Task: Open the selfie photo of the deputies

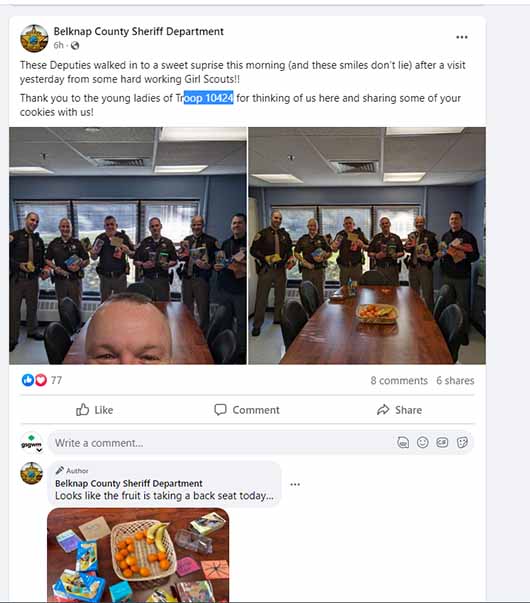Action: pos(128,246)
